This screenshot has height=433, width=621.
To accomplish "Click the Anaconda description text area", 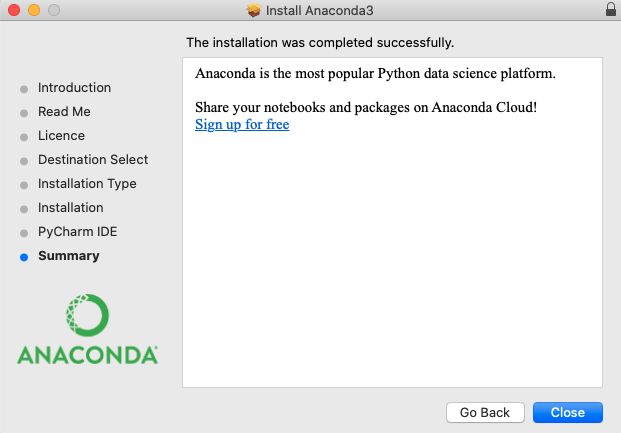I will [392, 222].
